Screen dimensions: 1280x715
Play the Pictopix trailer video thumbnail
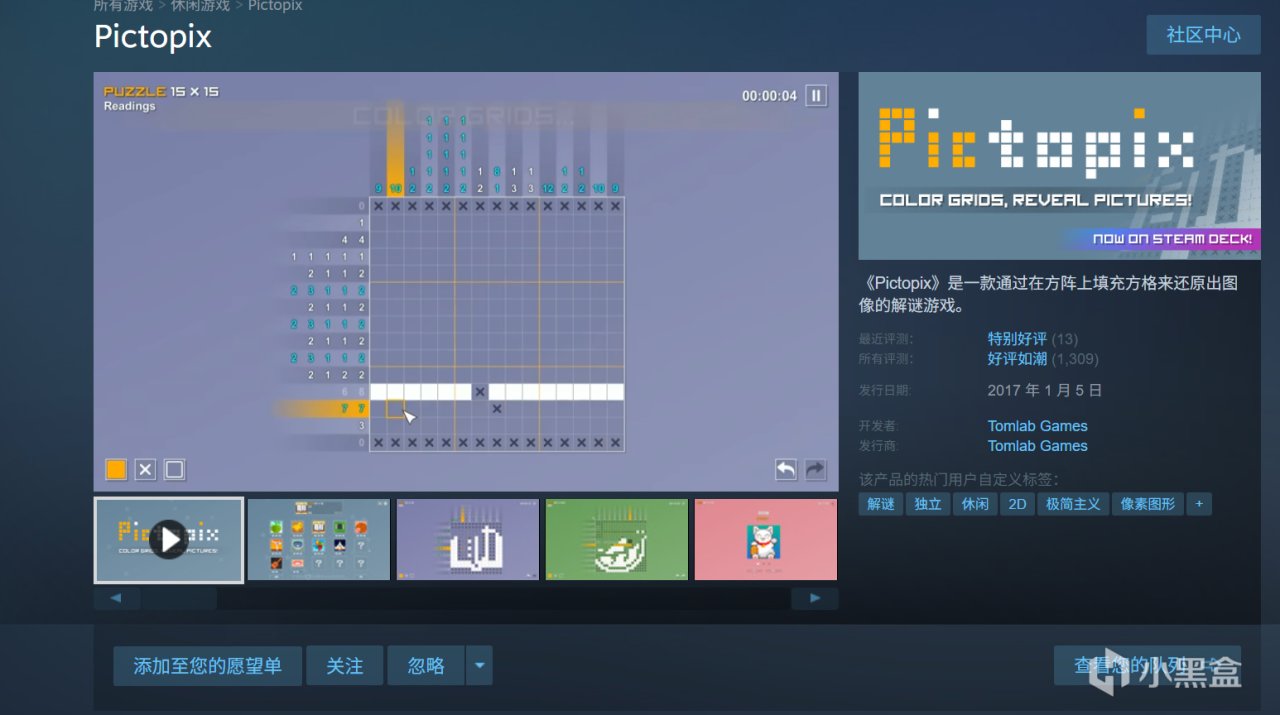click(x=169, y=540)
